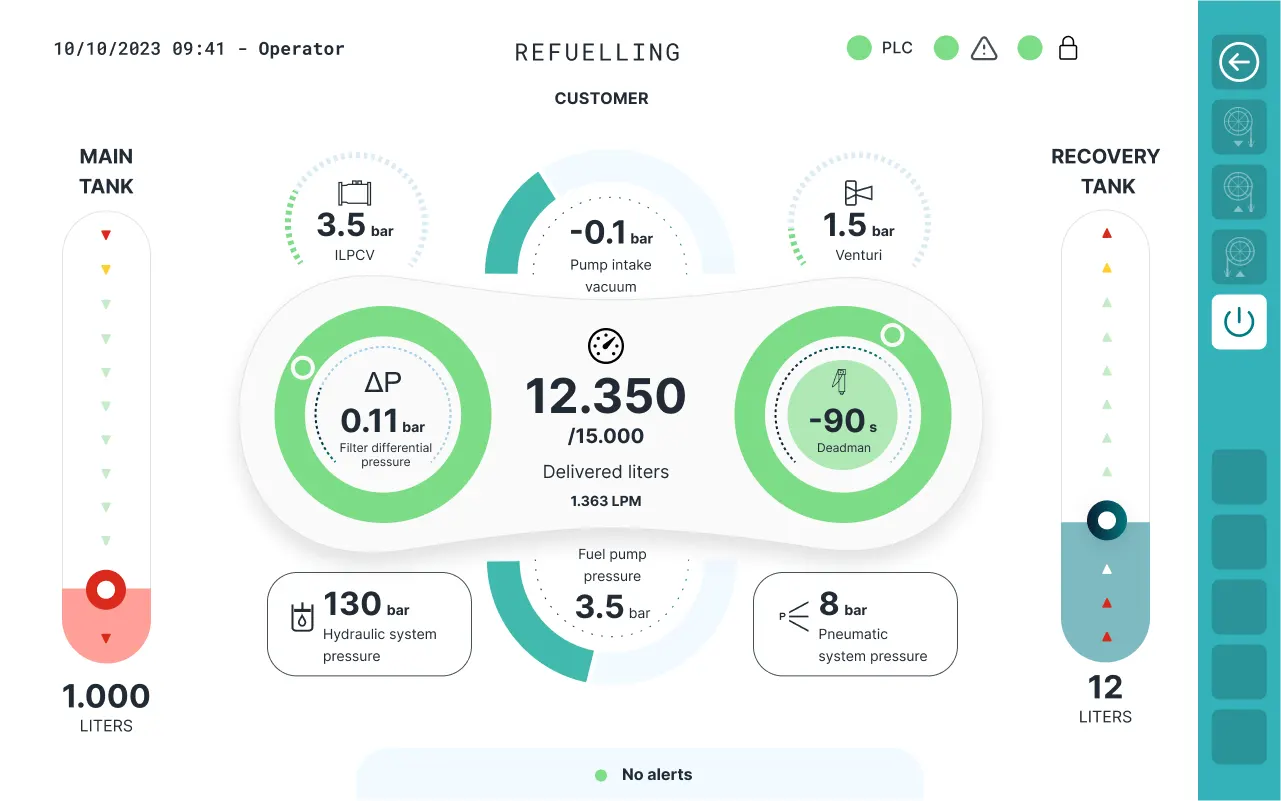
Task: Click the top red arrow in recovery tank
Action: coord(1106,233)
